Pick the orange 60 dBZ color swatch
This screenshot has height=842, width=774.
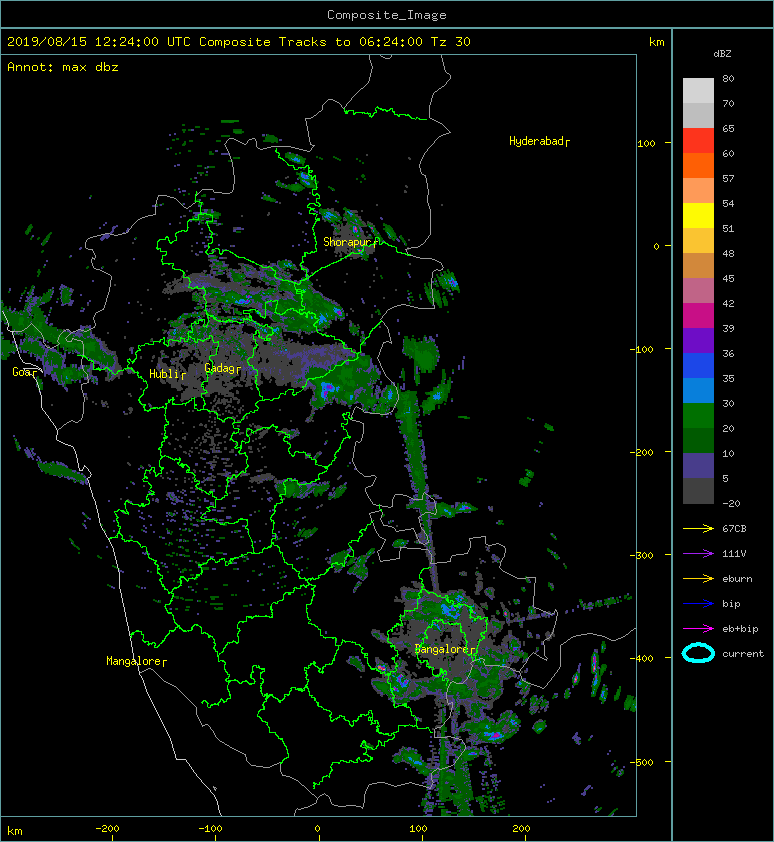[x=698, y=165]
